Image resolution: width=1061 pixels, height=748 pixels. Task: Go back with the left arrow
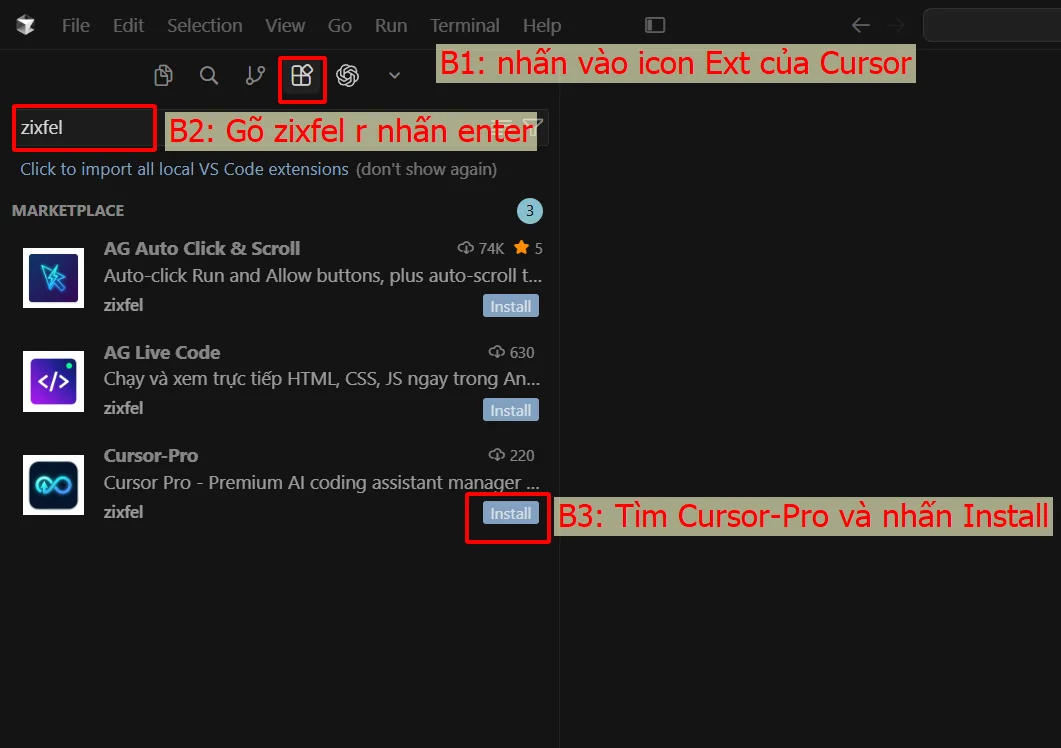[861, 25]
